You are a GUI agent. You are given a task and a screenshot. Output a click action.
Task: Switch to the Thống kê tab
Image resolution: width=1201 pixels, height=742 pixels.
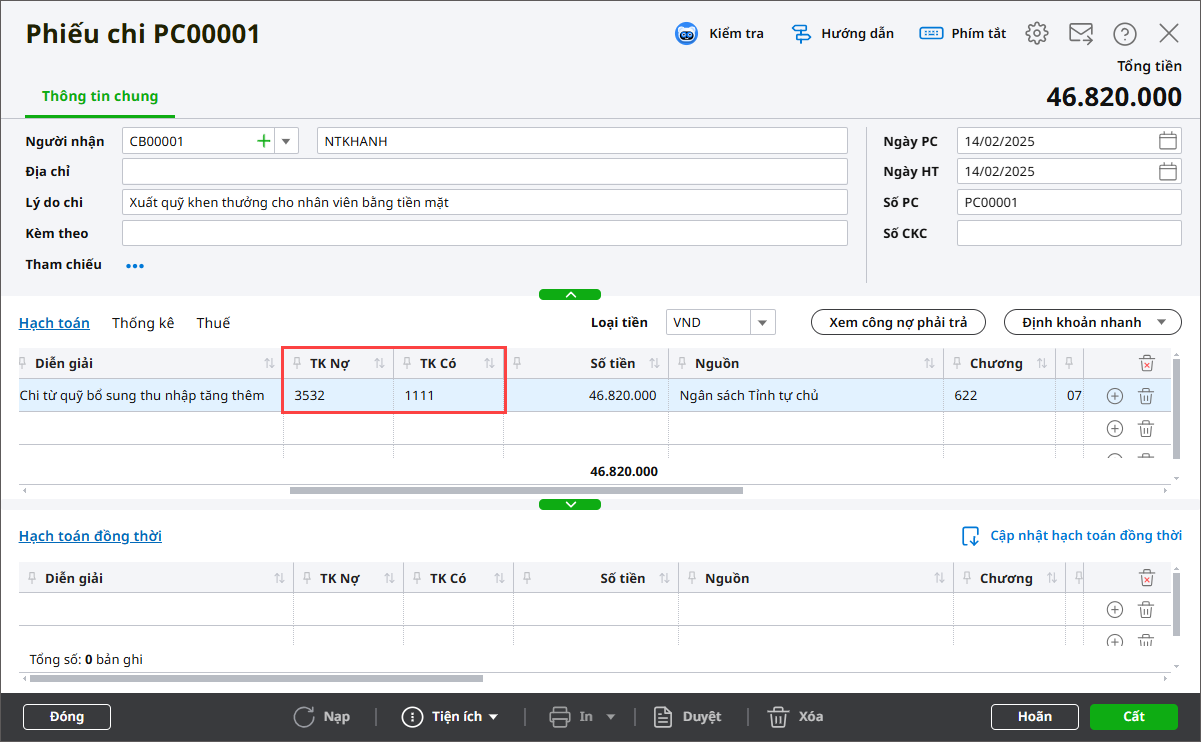click(x=143, y=323)
